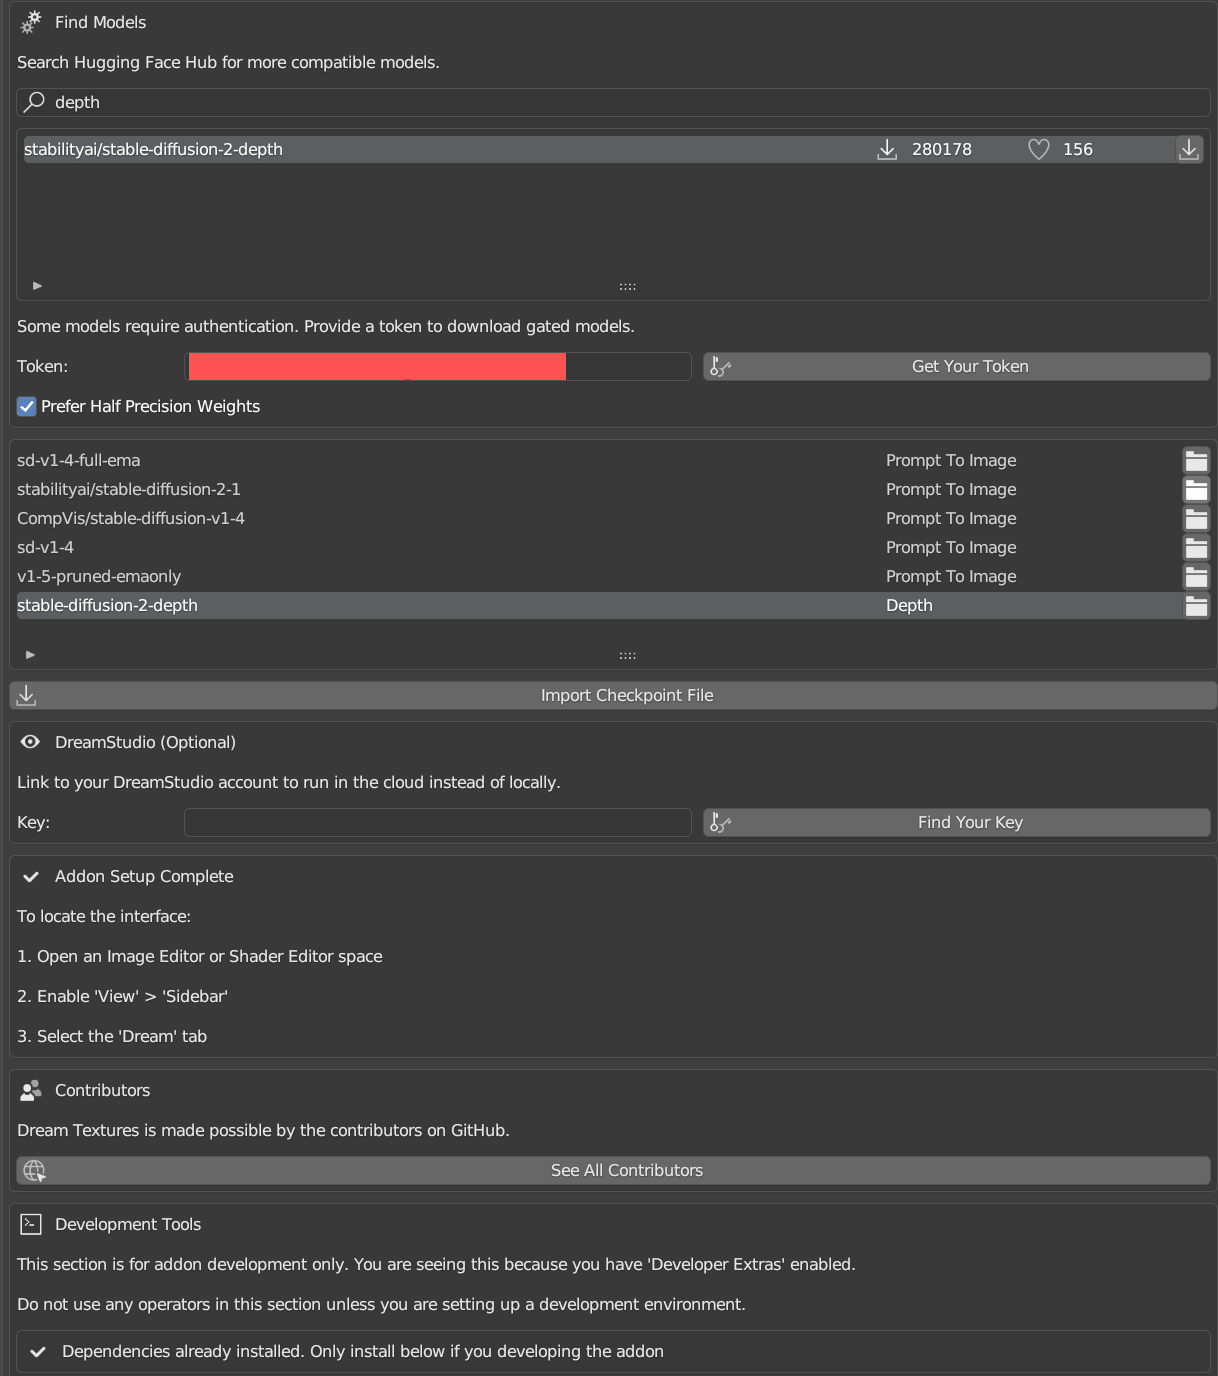Click inside the DreamStudio Key input field

tap(437, 822)
